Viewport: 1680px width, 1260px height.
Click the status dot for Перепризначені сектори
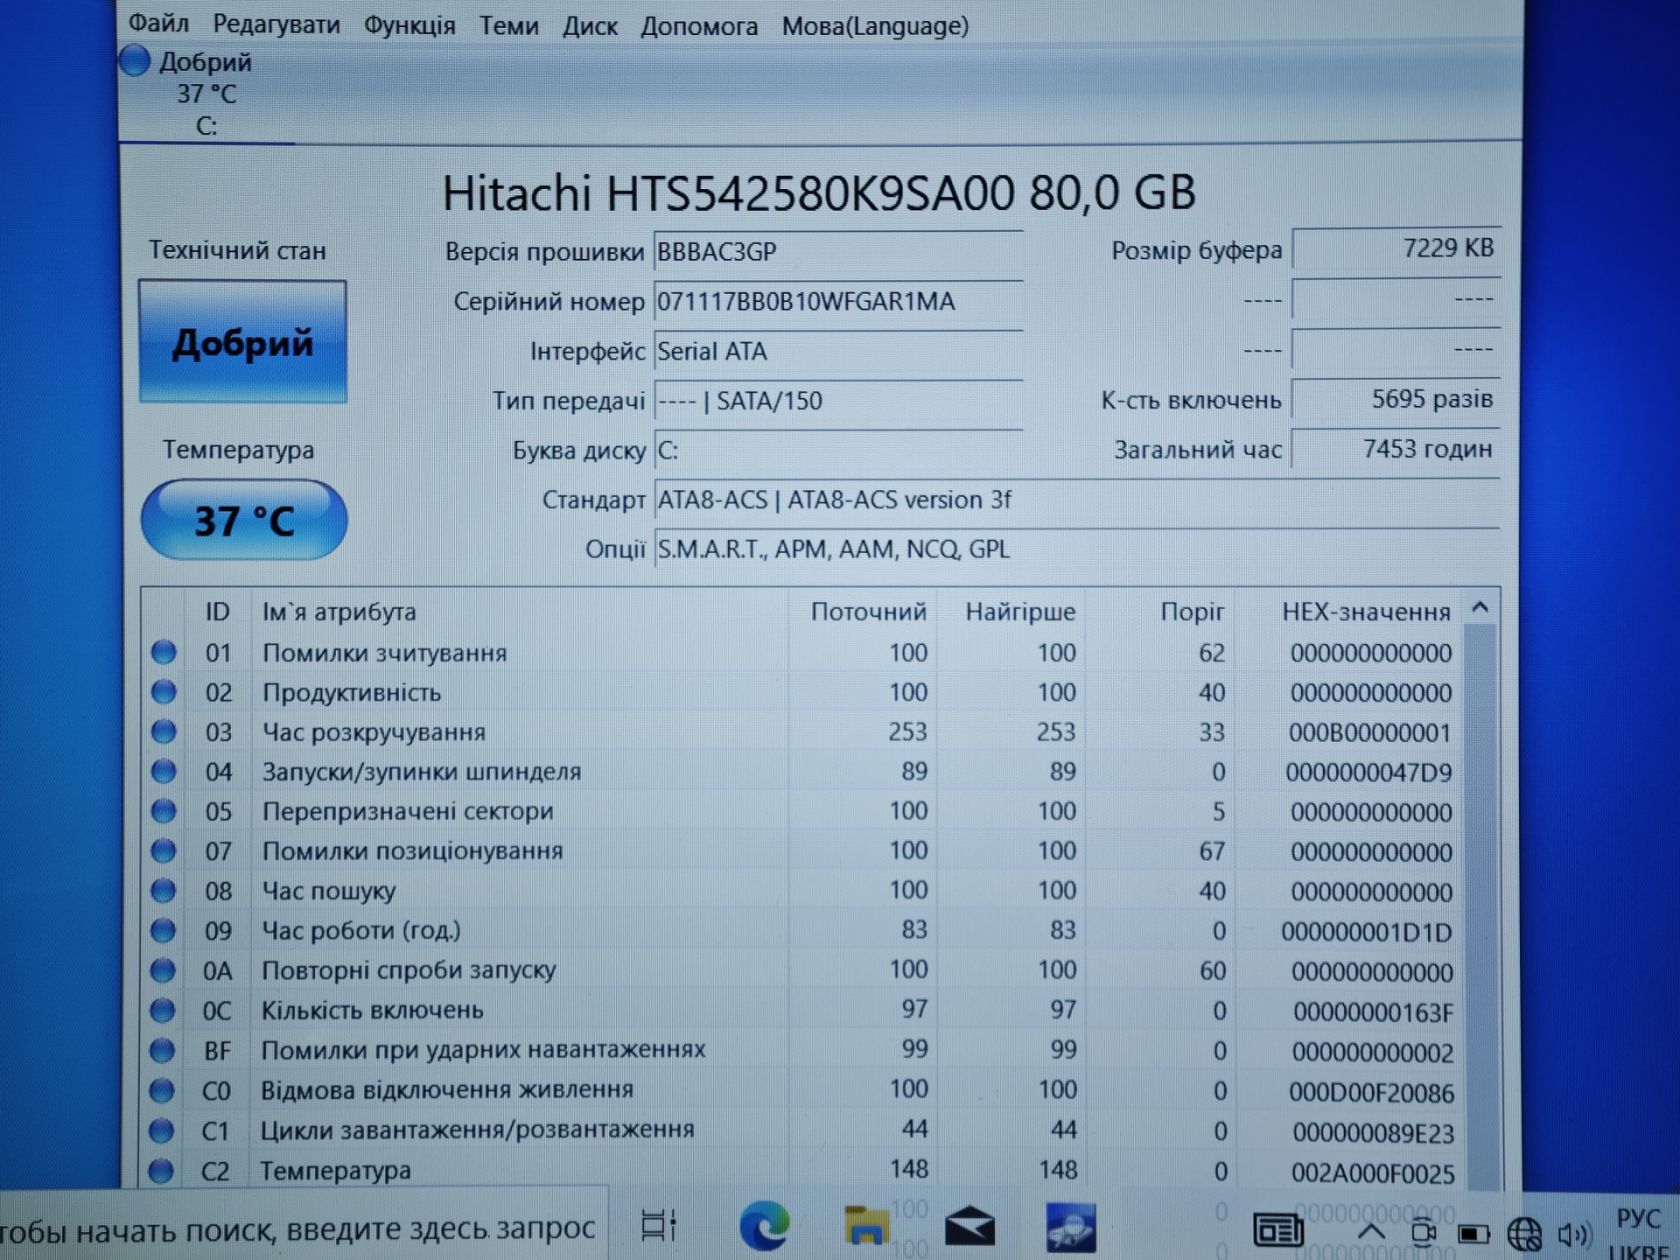(x=164, y=811)
